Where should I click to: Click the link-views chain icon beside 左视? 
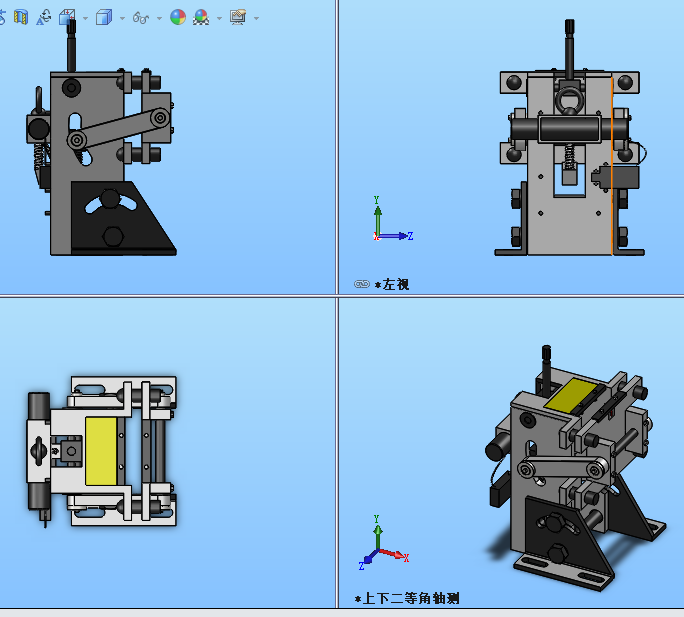tap(362, 284)
